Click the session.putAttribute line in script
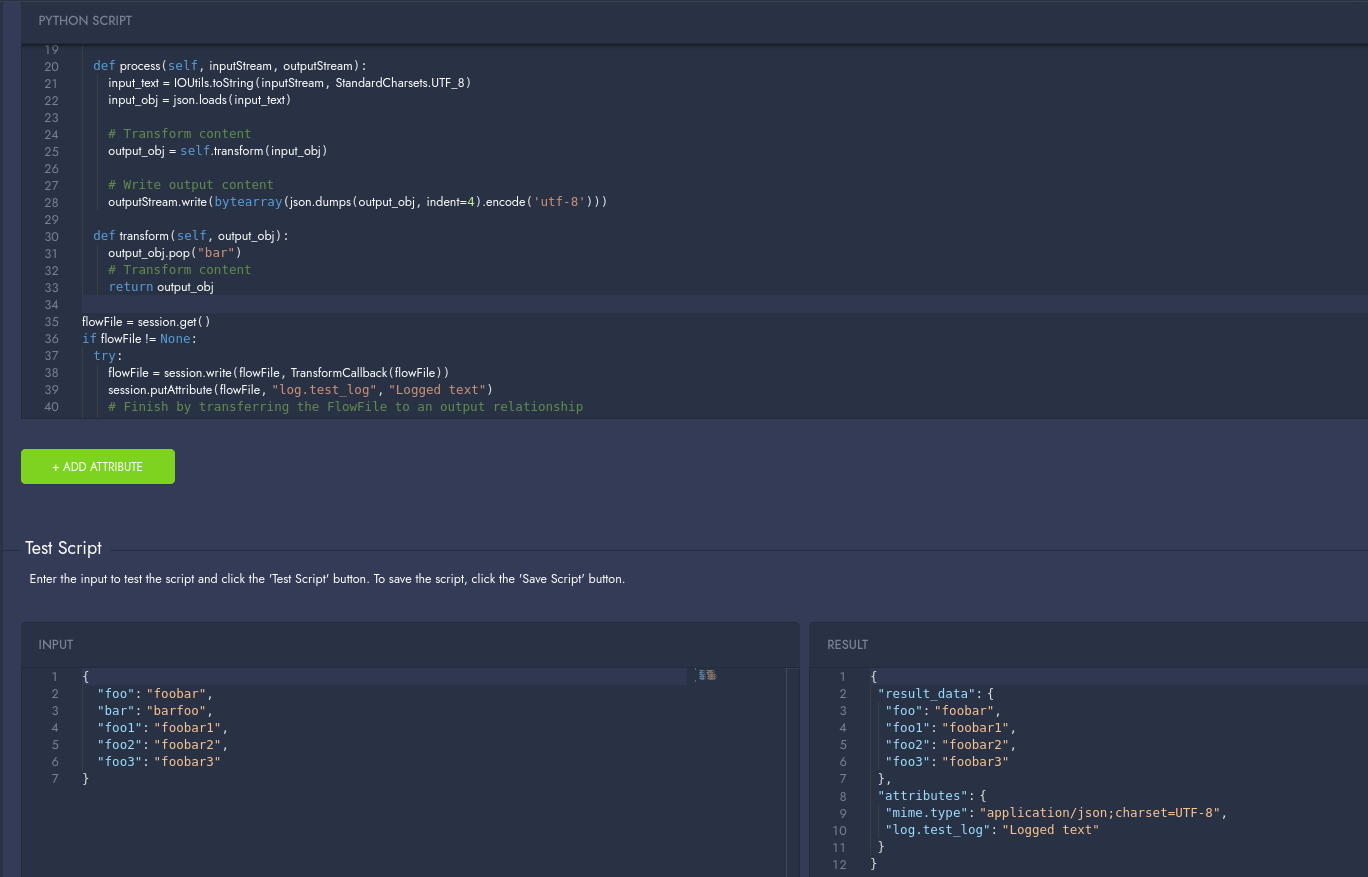Screen dimensions: 1368x877 point(300,390)
